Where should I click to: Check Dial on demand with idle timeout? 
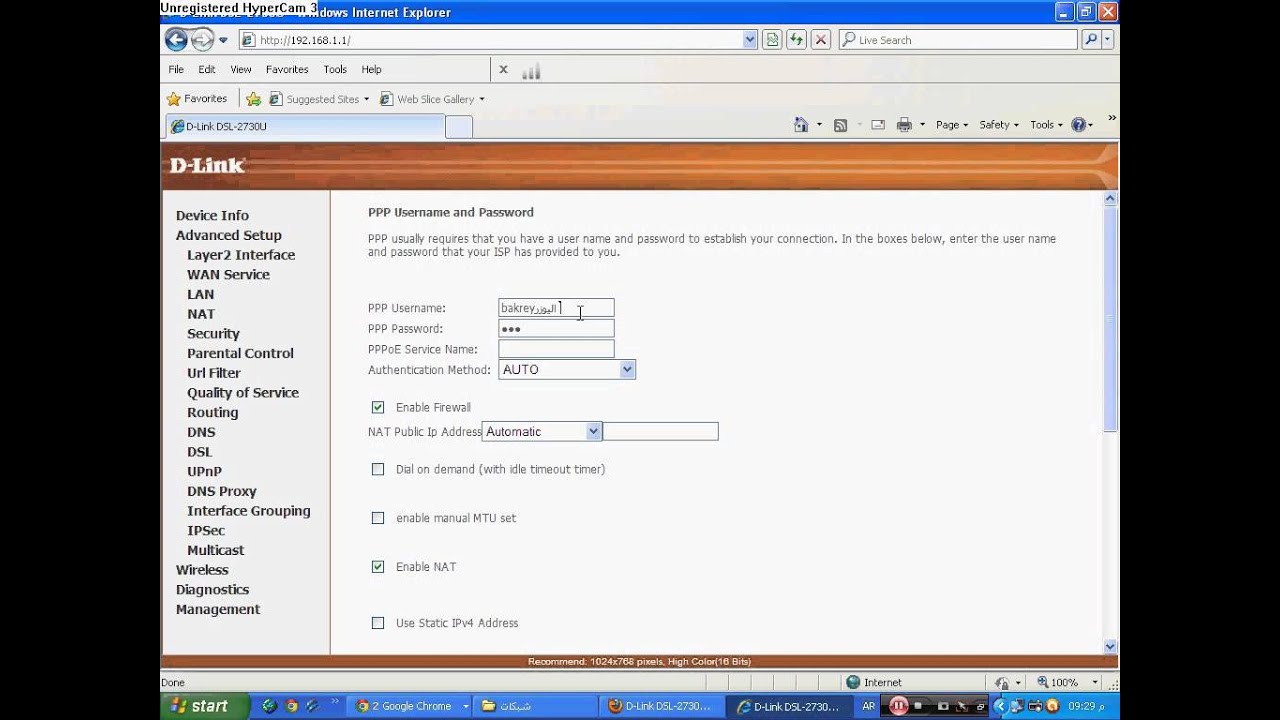point(378,469)
